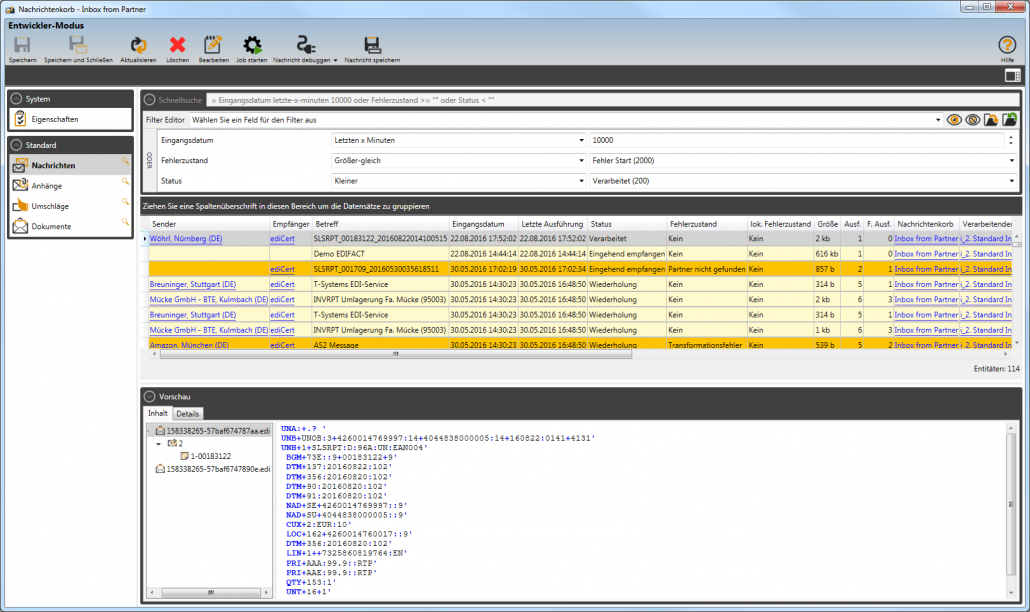The image size is (1030, 612).
Task: Collapse the Schnellsuche section
Action: pyautogui.click(x=149, y=100)
